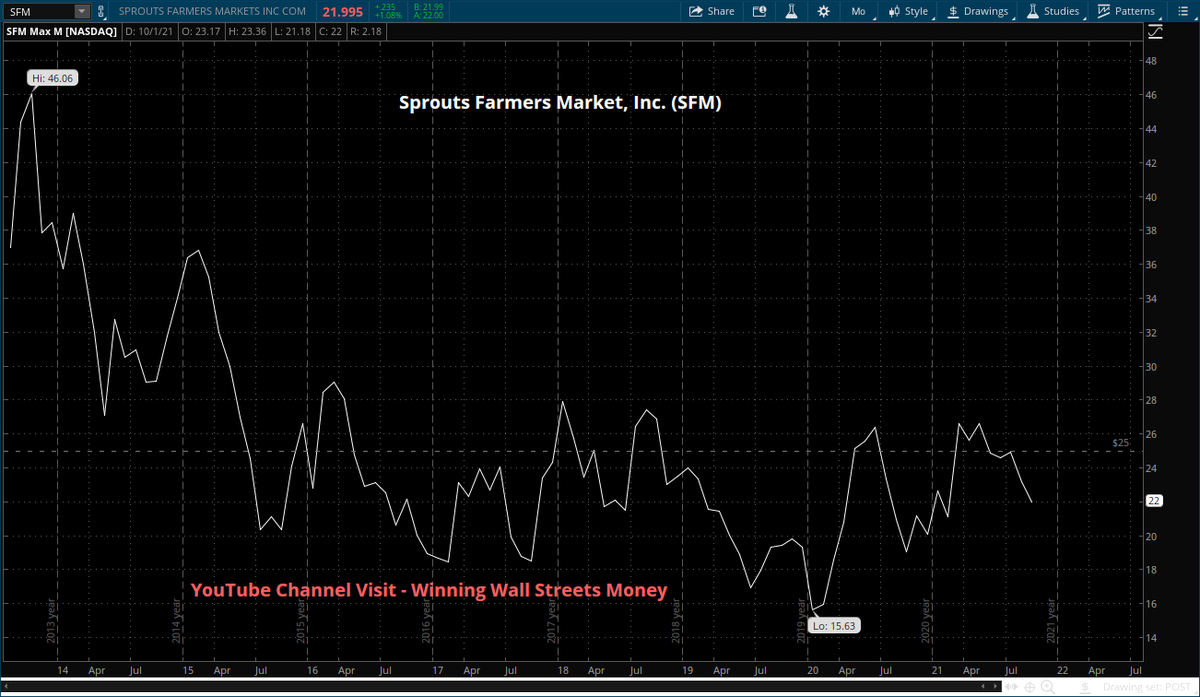Click the 14 year tick on time axis
This screenshot has width=1200, height=697.
point(63,671)
